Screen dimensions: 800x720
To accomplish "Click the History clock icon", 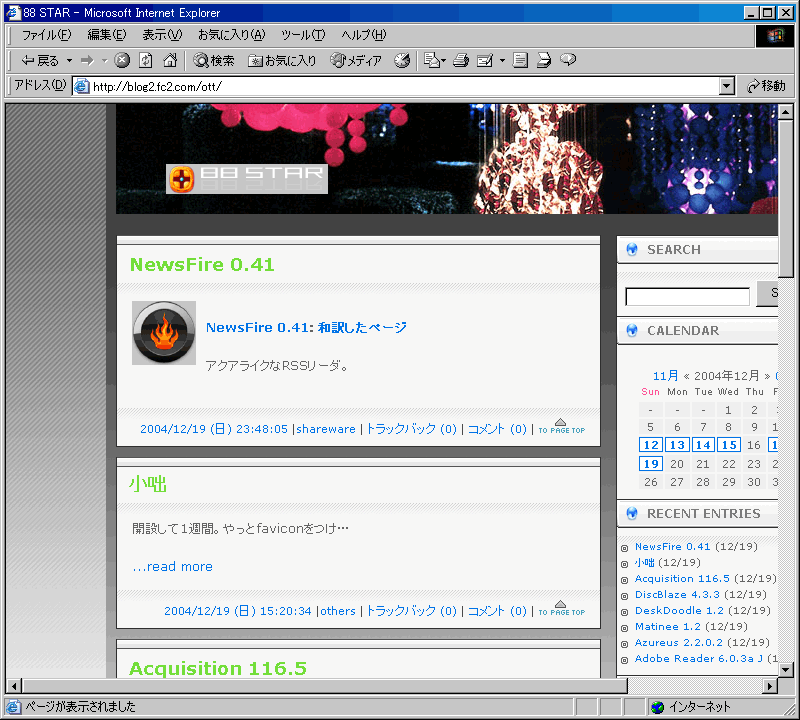I will (402, 61).
